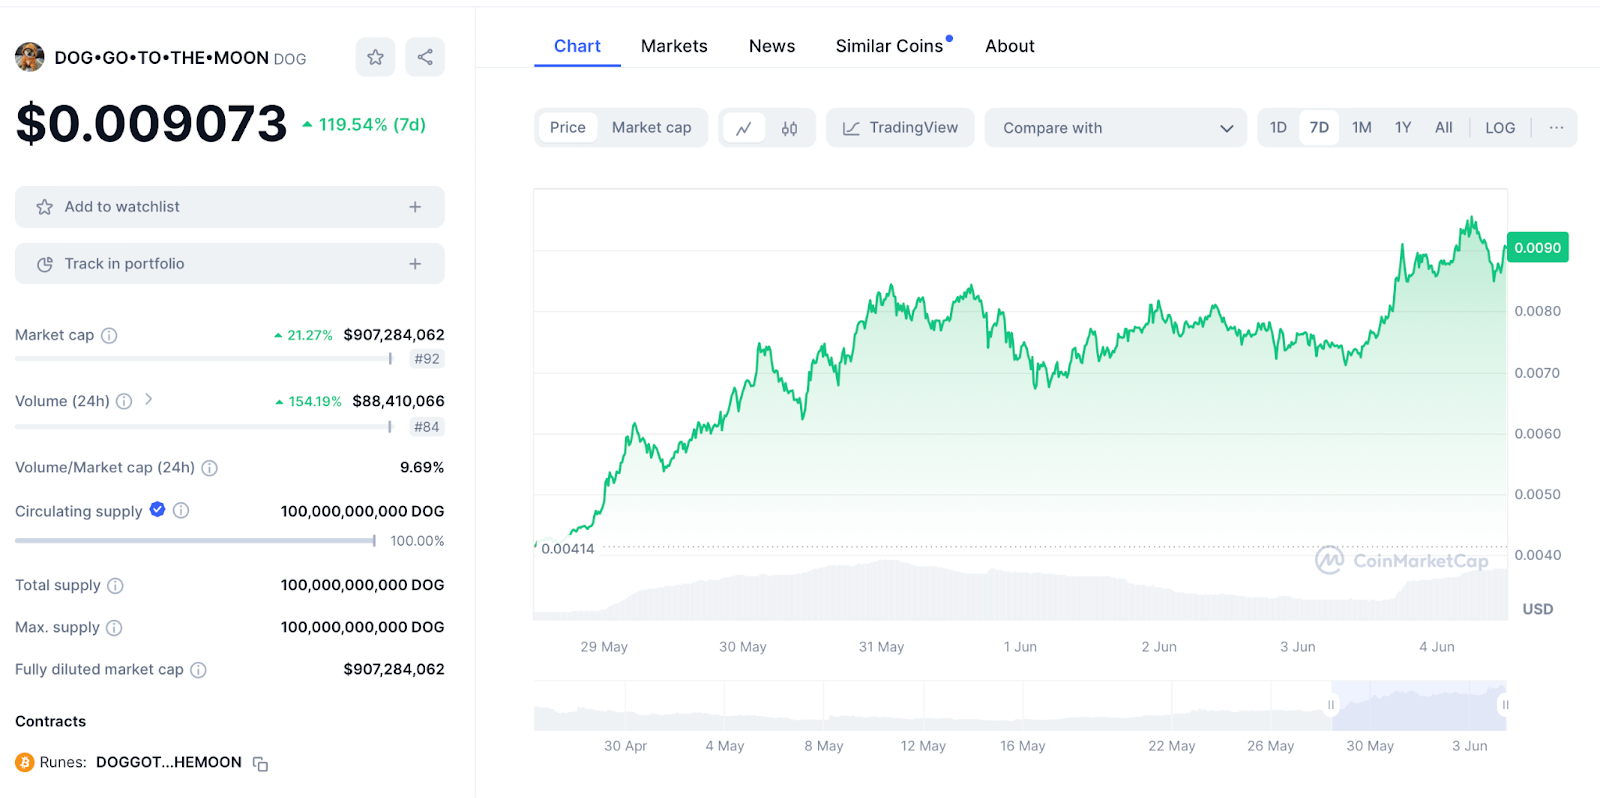Click the Circulating supply info icon
The image size is (1600, 798).
coord(181,510)
